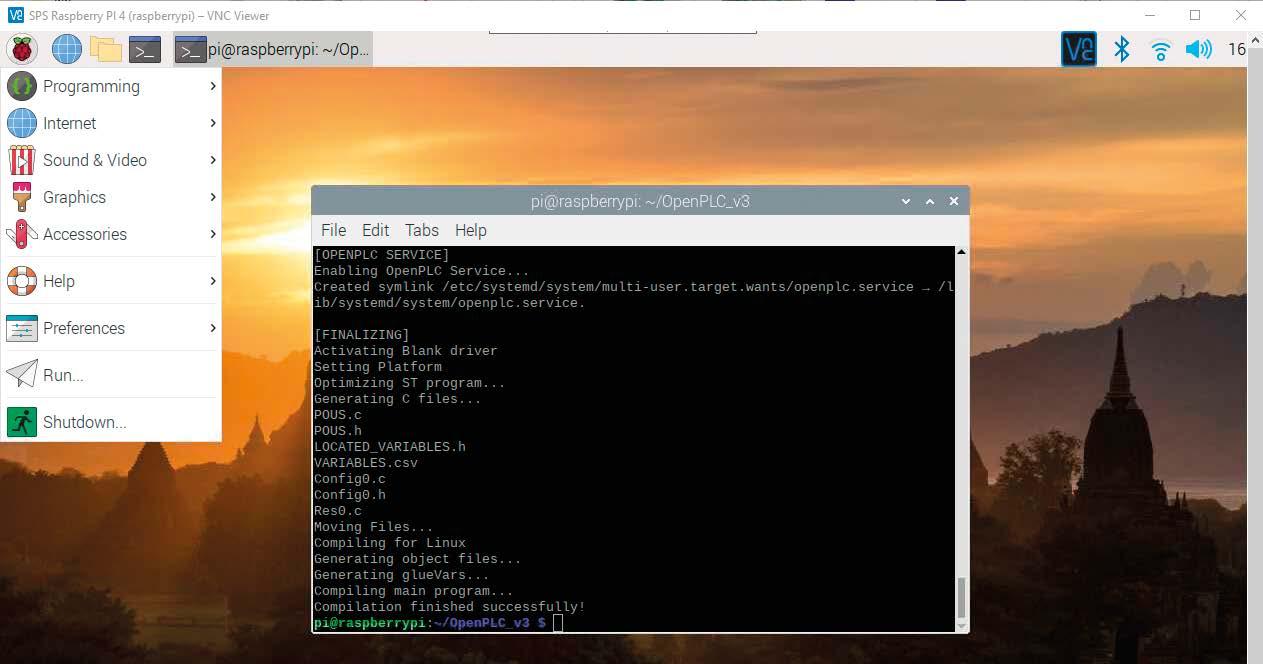Click 'Generating glueVars...' output line
The image size is (1263, 664).
point(402,575)
